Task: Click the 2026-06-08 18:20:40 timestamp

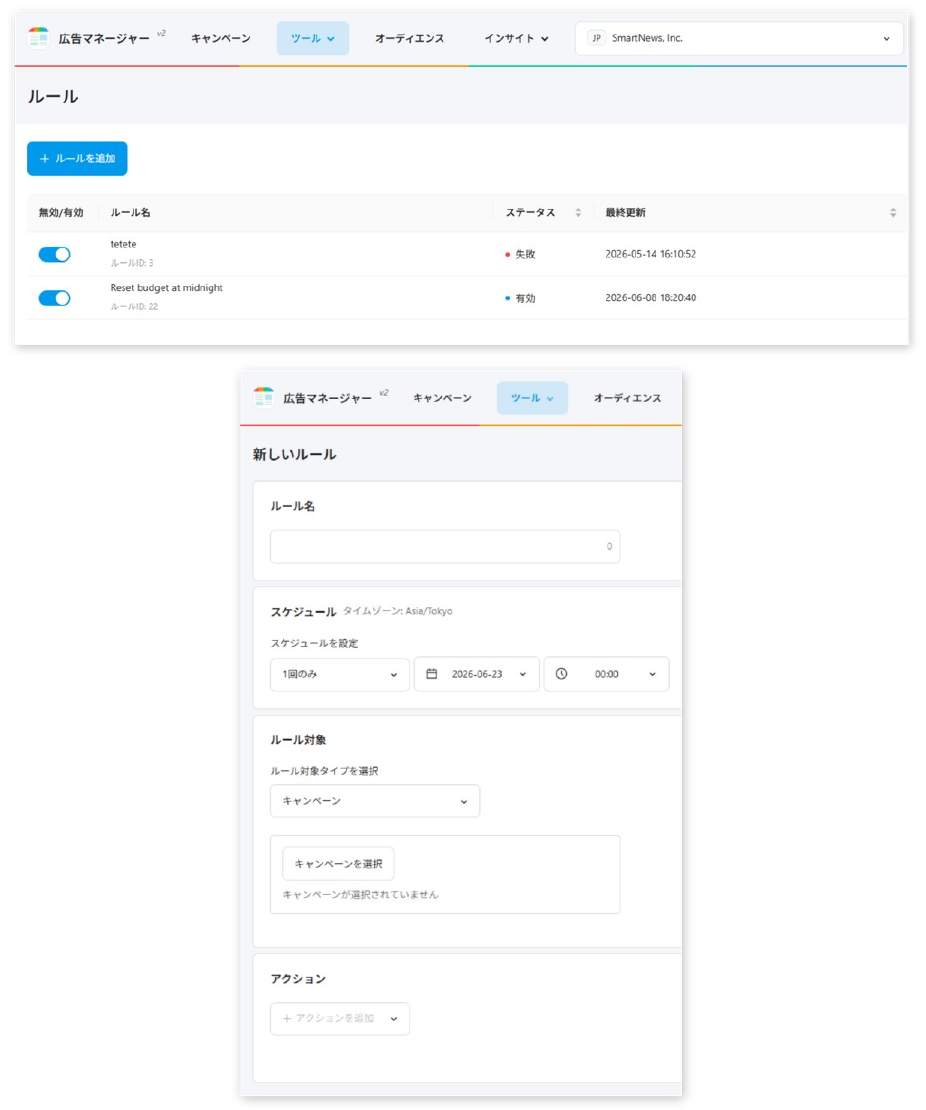Action: (x=651, y=298)
